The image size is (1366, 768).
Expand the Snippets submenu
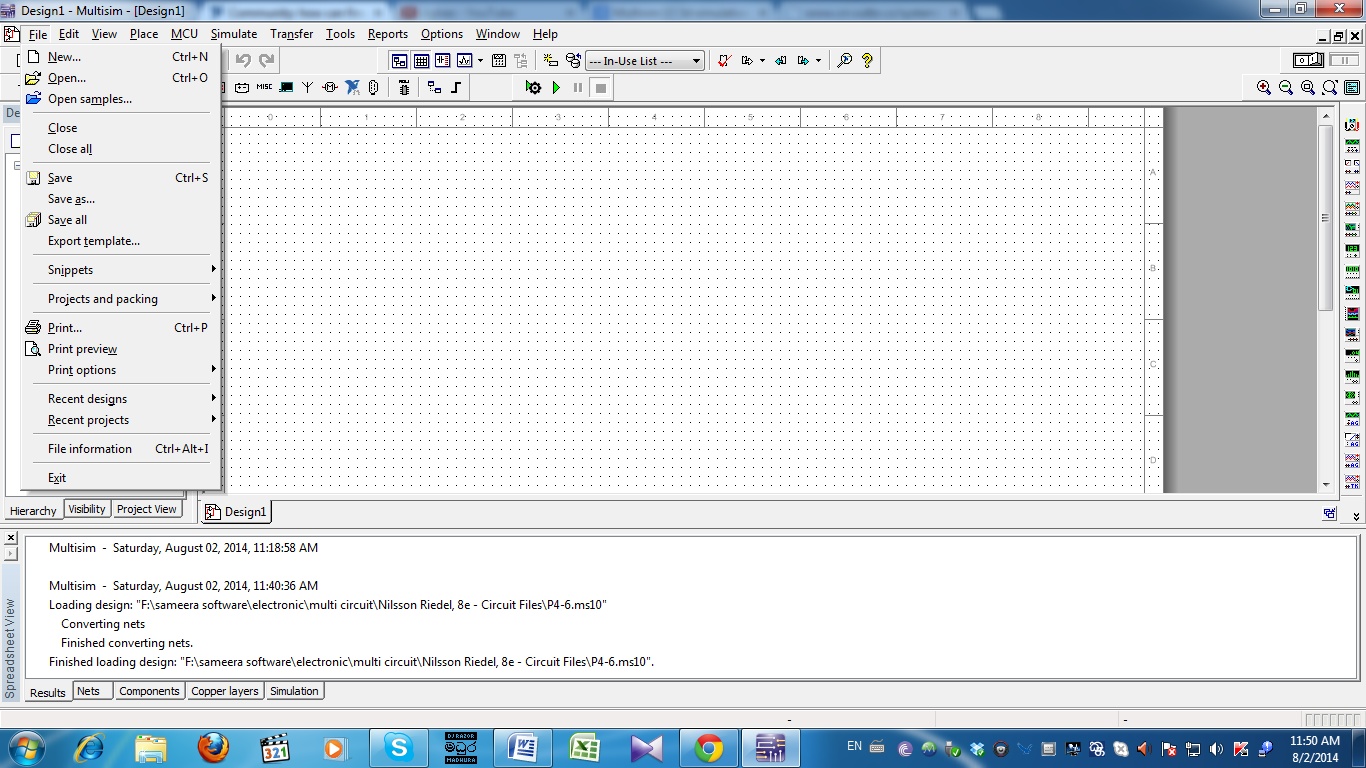(120, 270)
